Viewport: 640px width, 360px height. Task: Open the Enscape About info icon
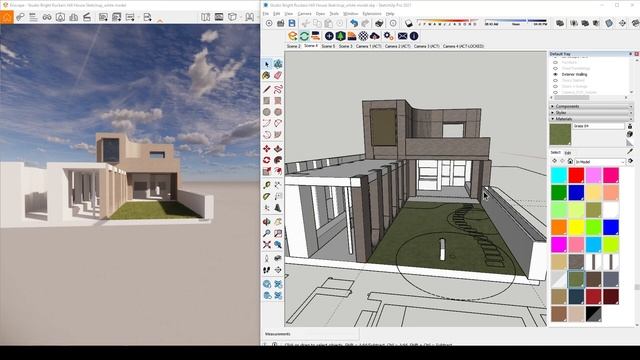pos(414,36)
